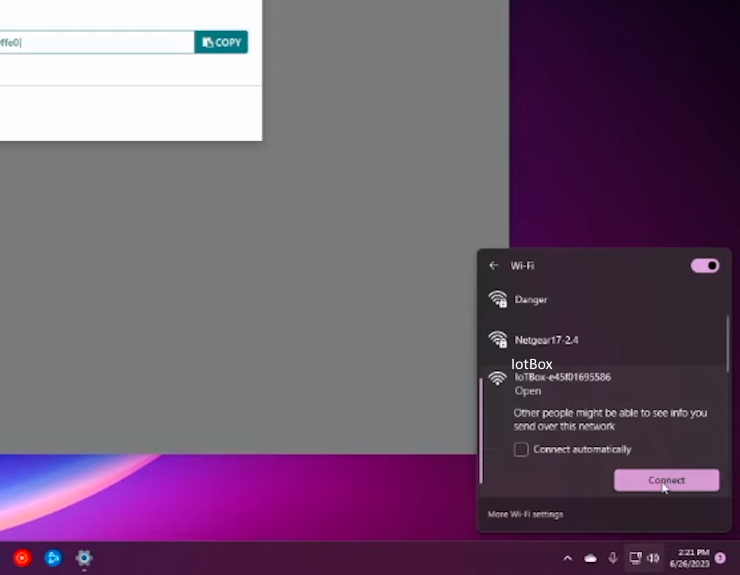Show hidden icons with the tray chevron
The image size is (740, 575).
[x=568, y=558]
